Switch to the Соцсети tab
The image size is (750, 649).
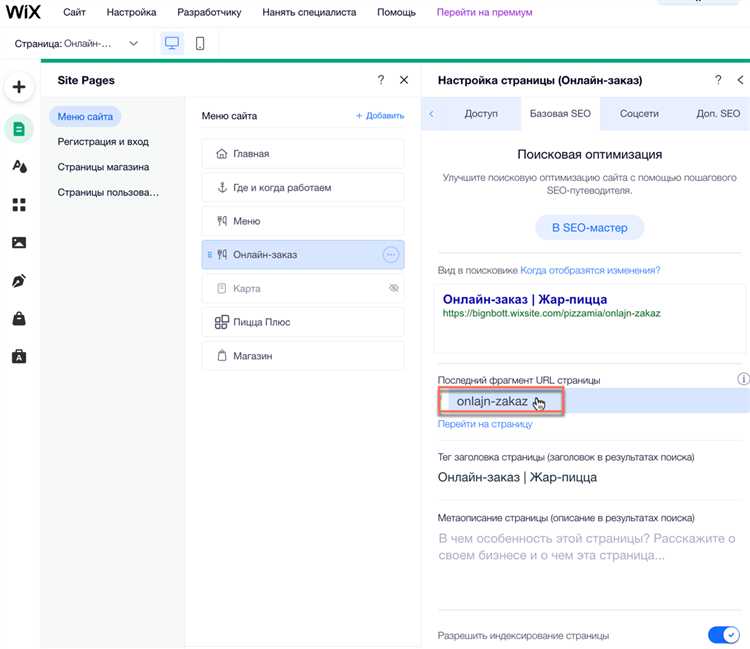[639, 114]
